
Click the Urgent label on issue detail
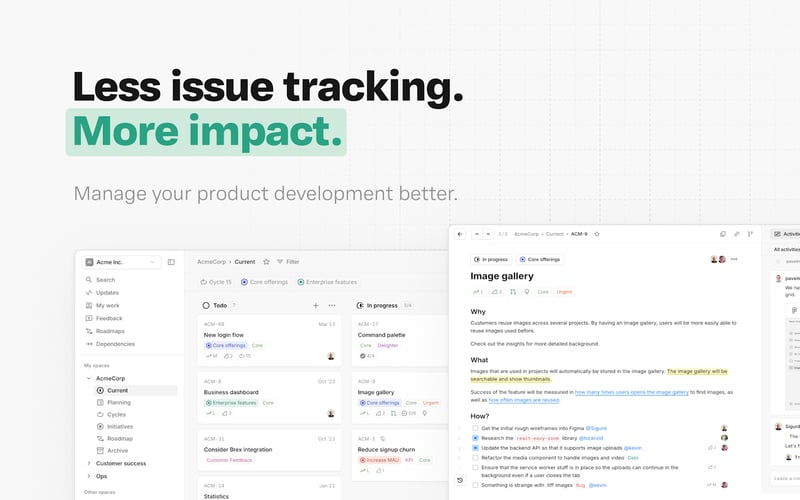coord(564,292)
